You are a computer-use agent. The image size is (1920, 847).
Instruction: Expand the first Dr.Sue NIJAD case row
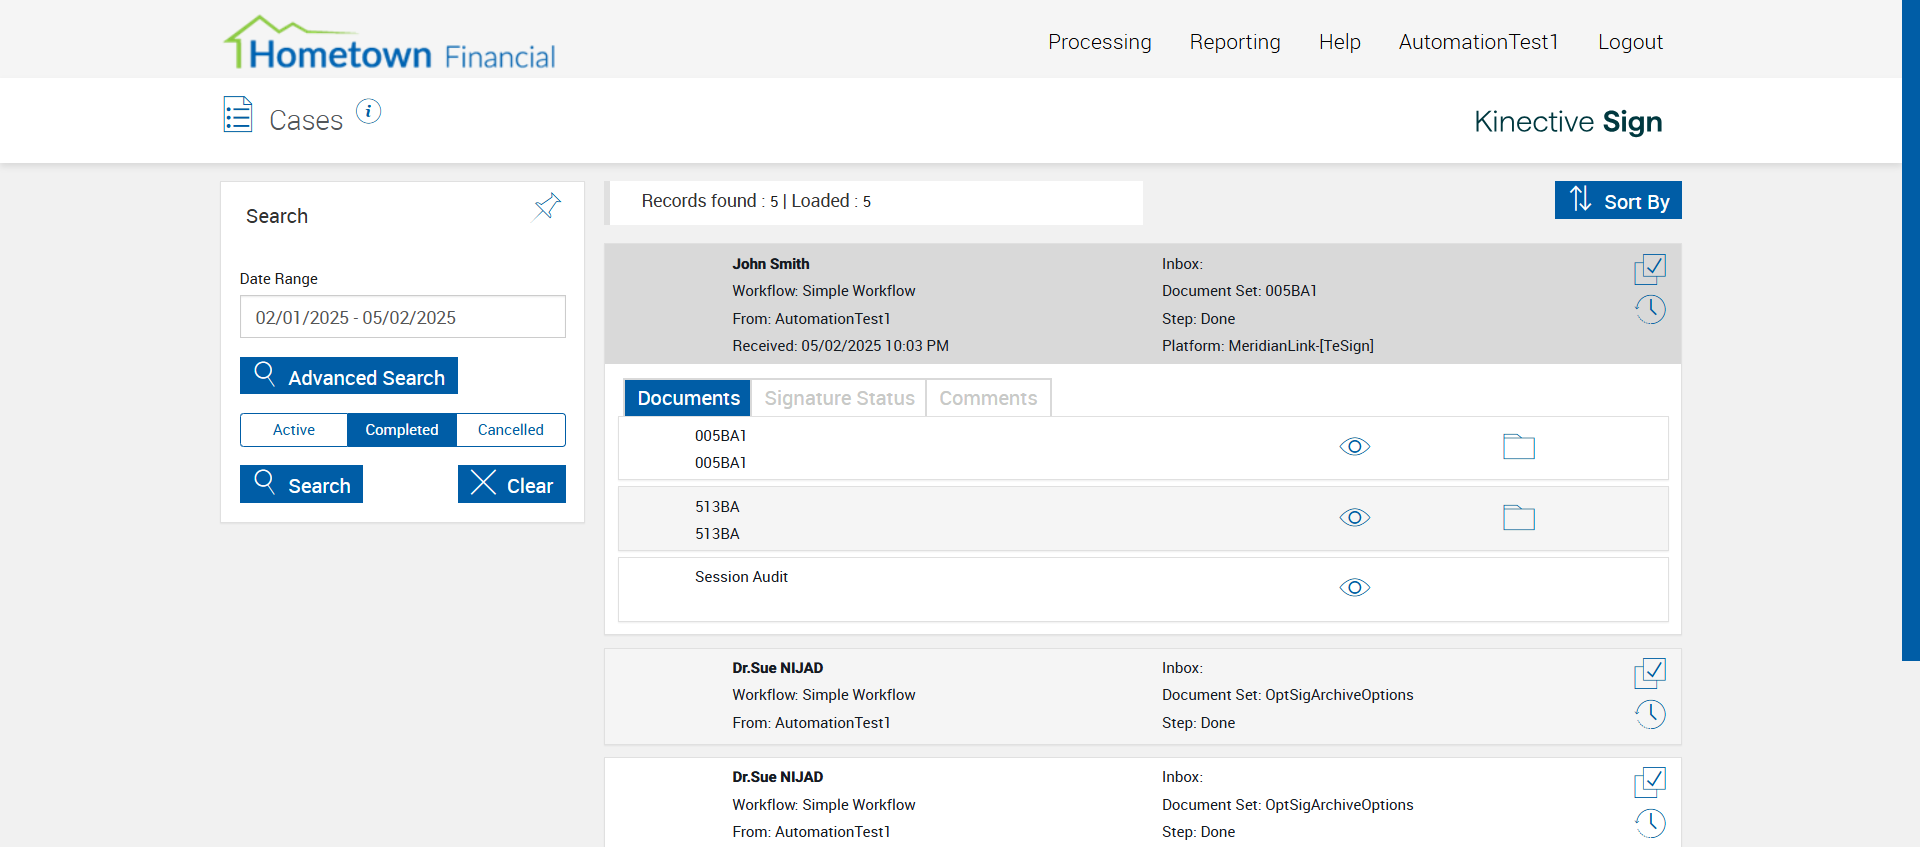[x=1000, y=695]
